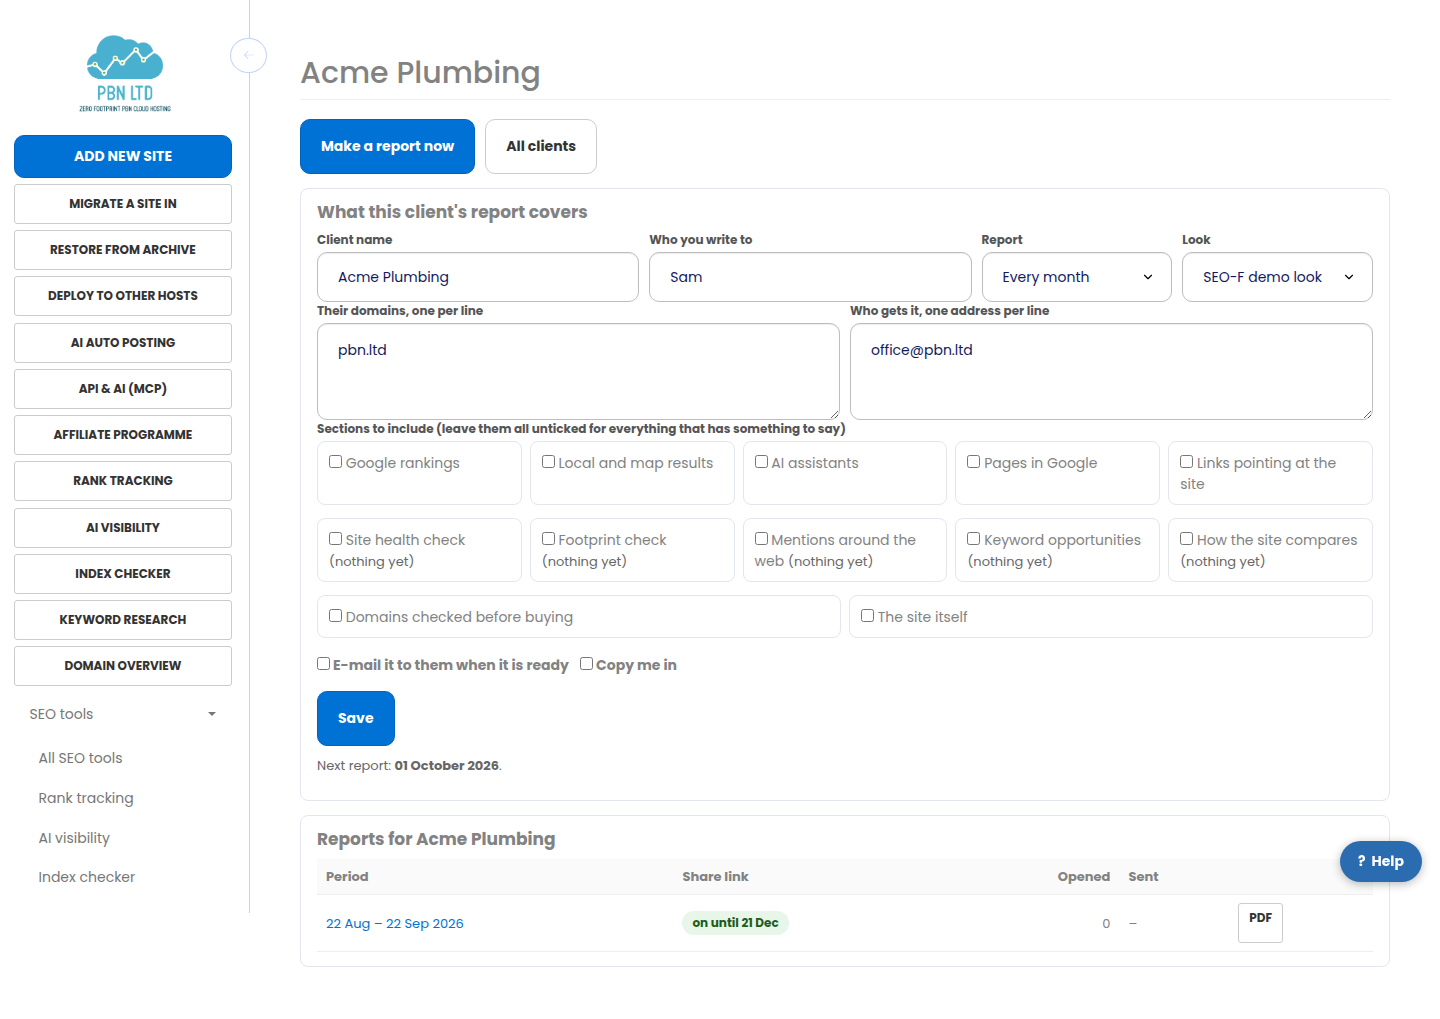The width and height of the screenshot is (1440, 1019).
Task: Click the Share link column header
Action: point(715,877)
